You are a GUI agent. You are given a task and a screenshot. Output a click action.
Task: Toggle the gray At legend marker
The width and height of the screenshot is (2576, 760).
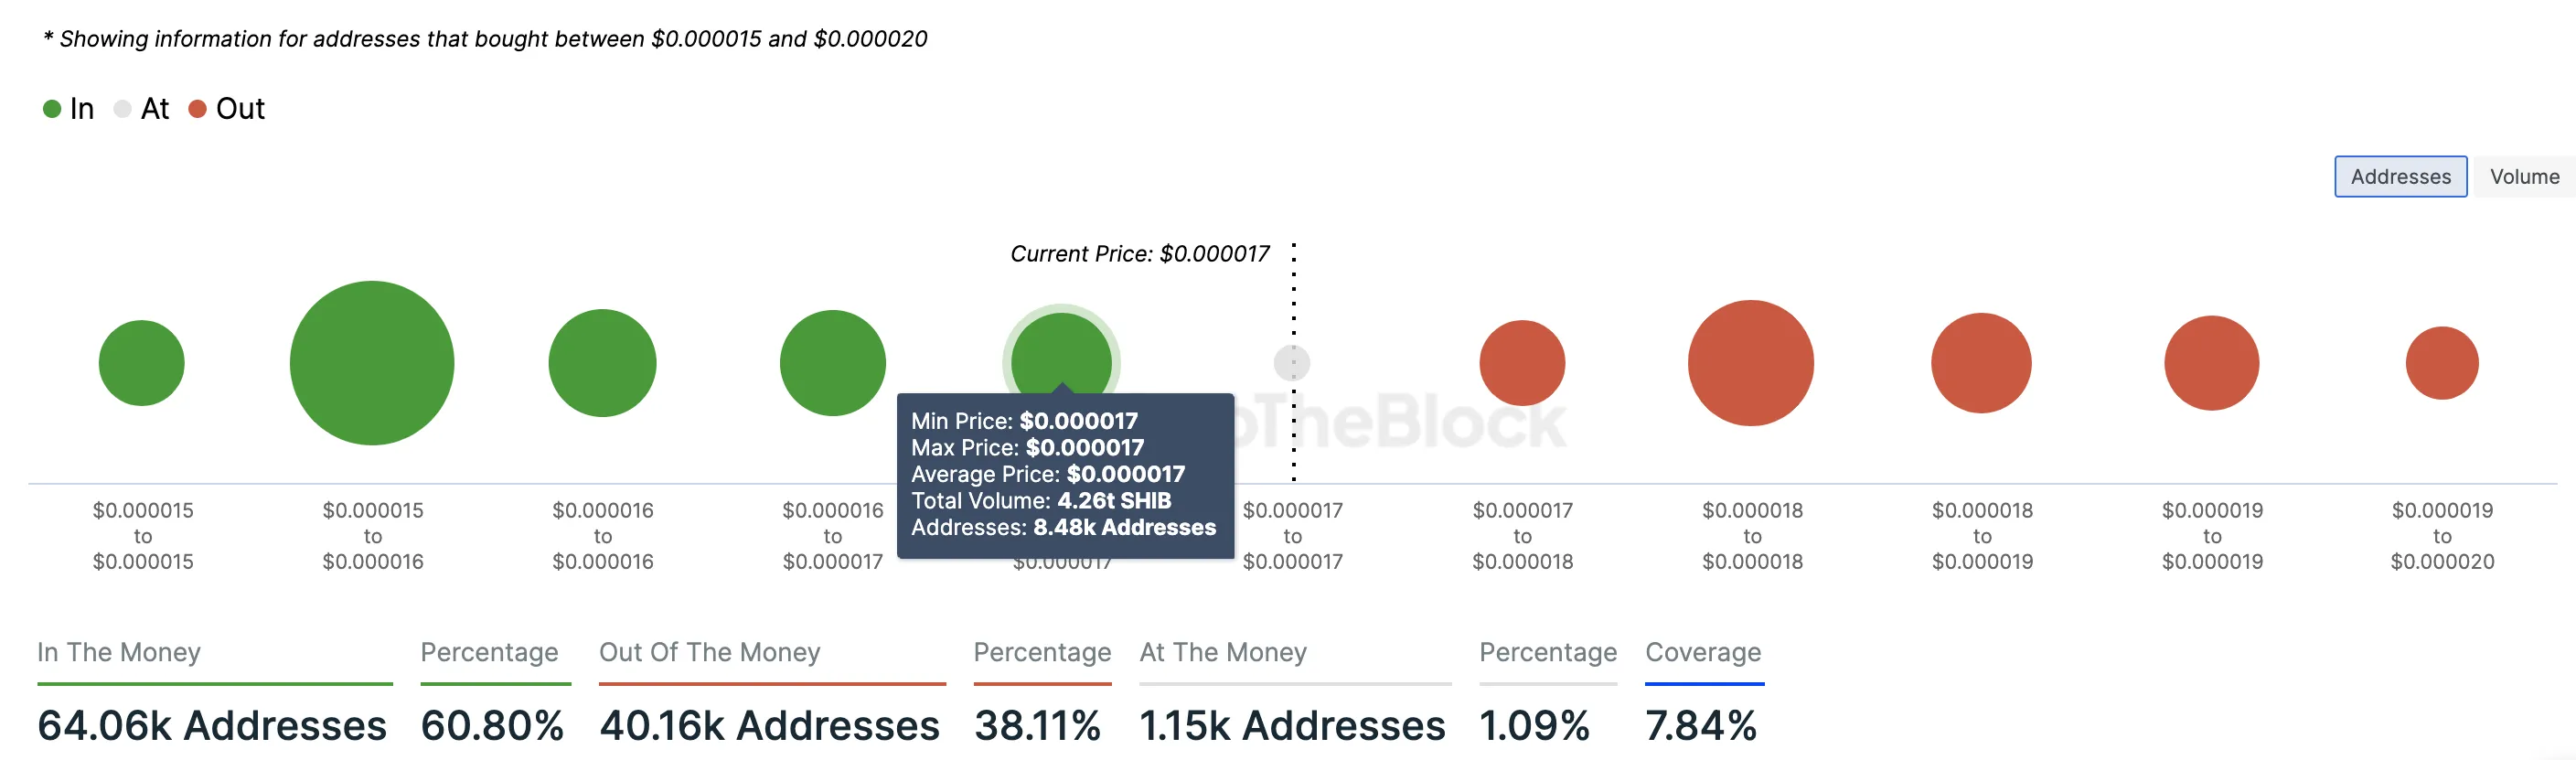click(122, 109)
